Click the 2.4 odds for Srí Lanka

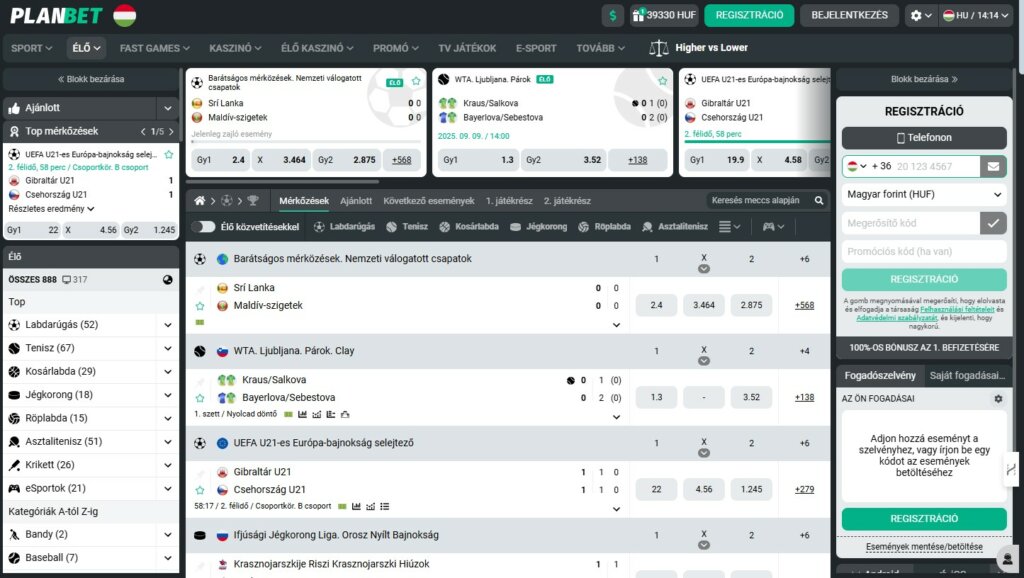pyautogui.click(x=656, y=305)
